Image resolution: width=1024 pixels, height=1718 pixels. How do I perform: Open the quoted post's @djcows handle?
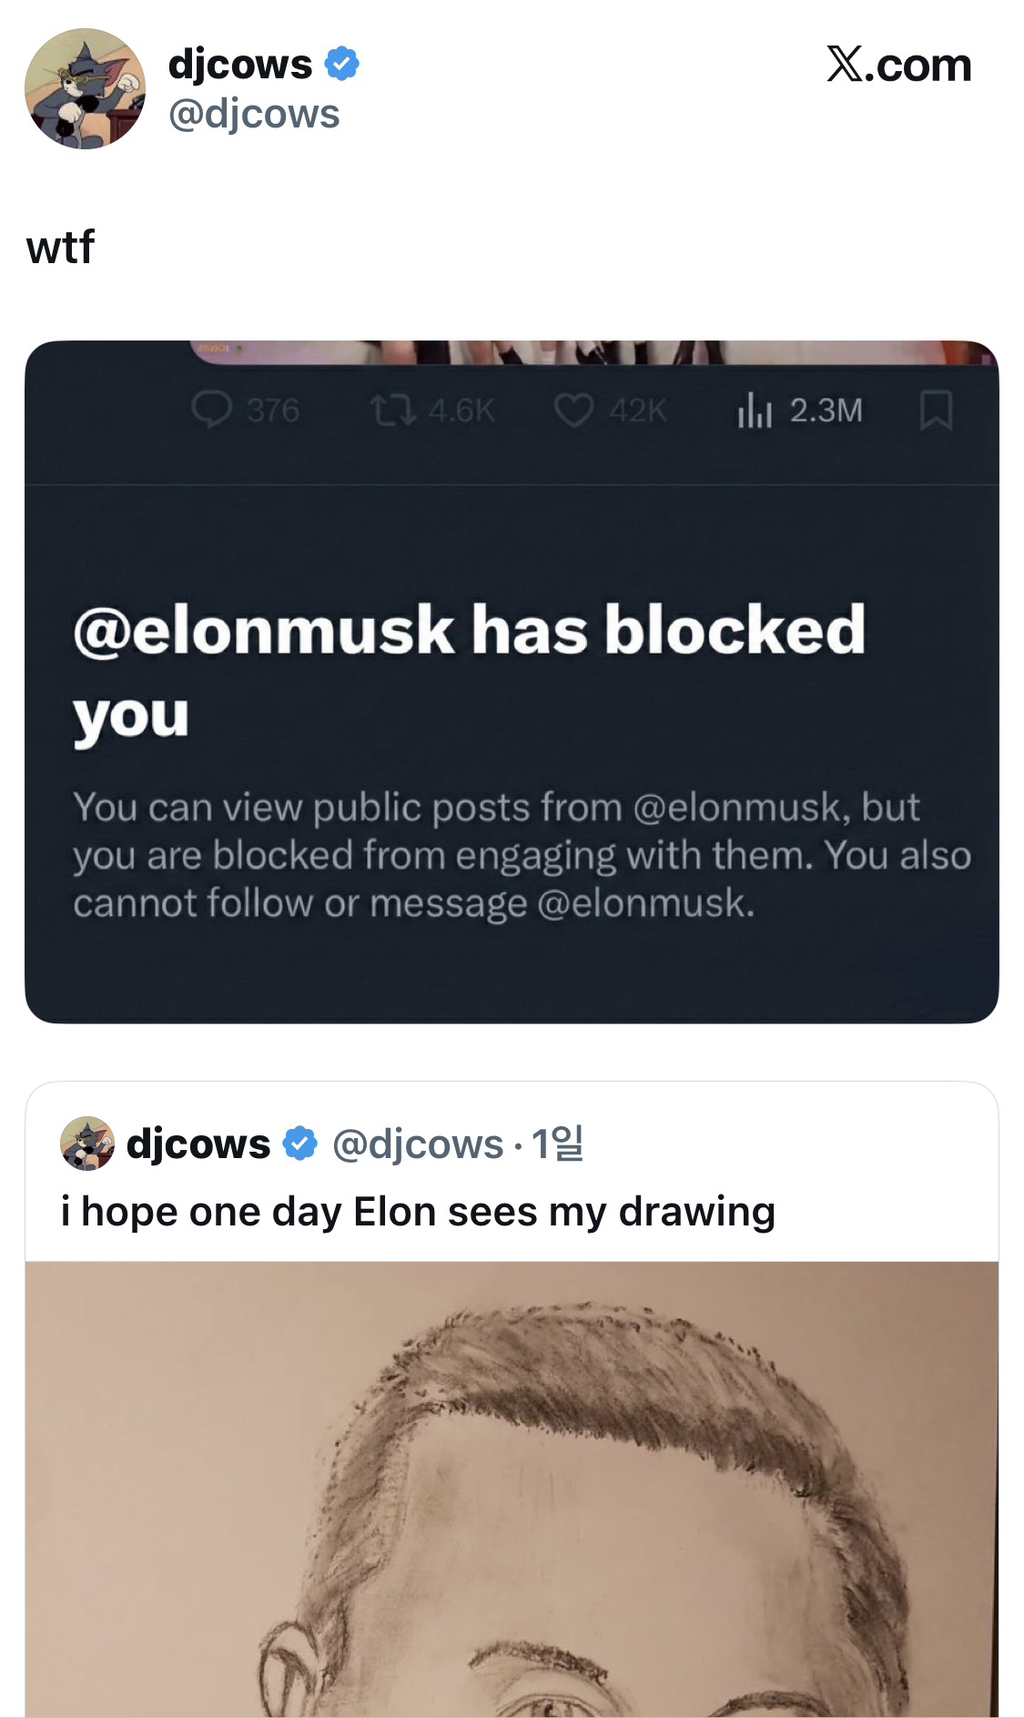417,1143
